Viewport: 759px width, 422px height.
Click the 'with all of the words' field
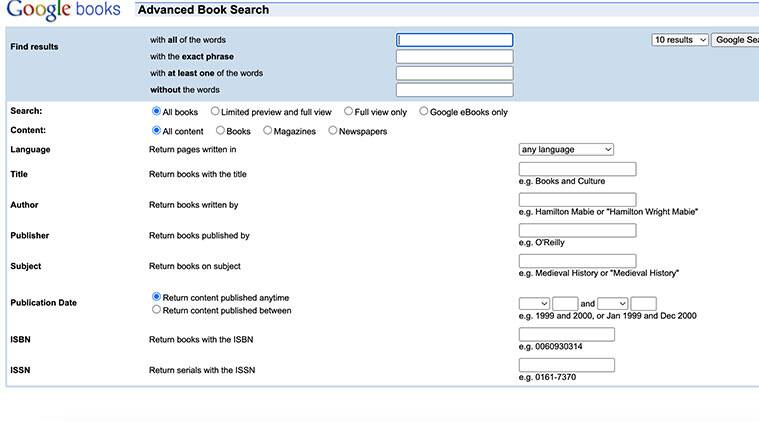pyautogui.click(x=454, y=40)
